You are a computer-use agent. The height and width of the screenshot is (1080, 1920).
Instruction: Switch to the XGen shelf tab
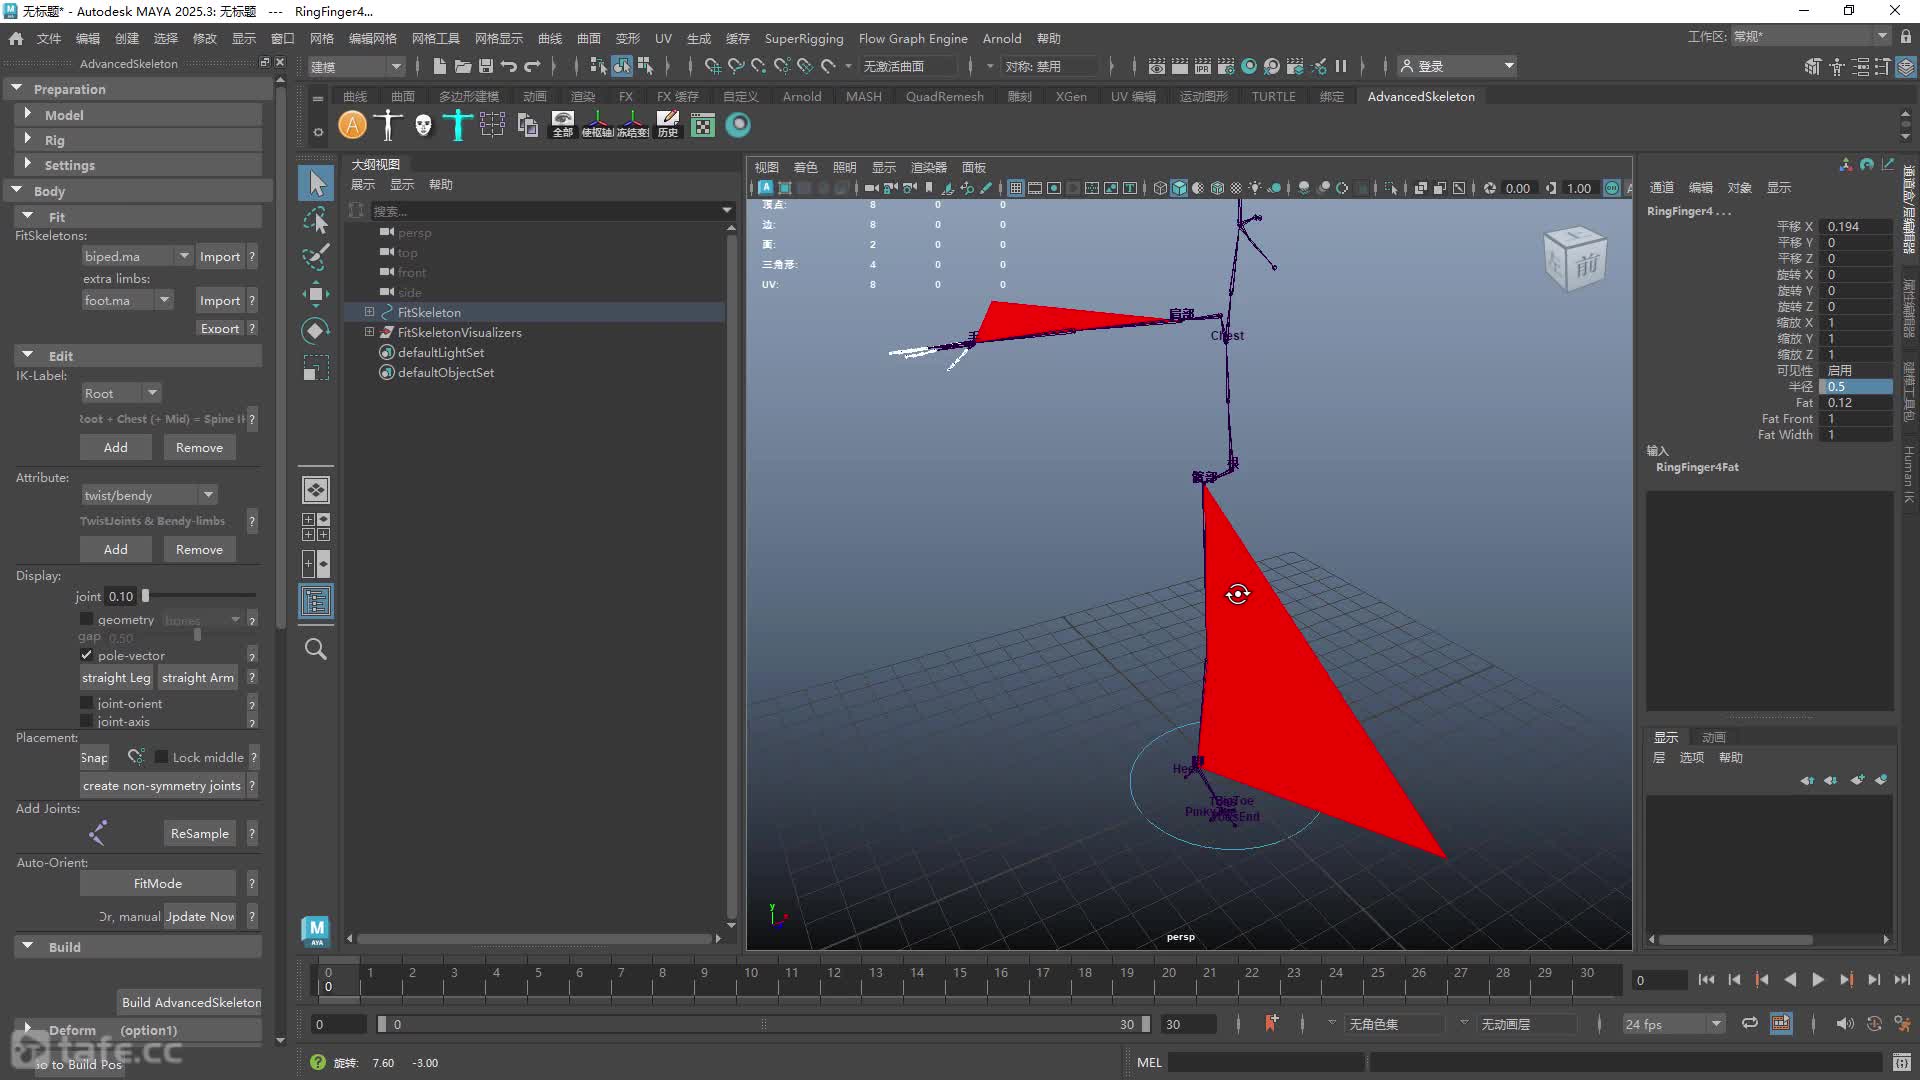1071,96
